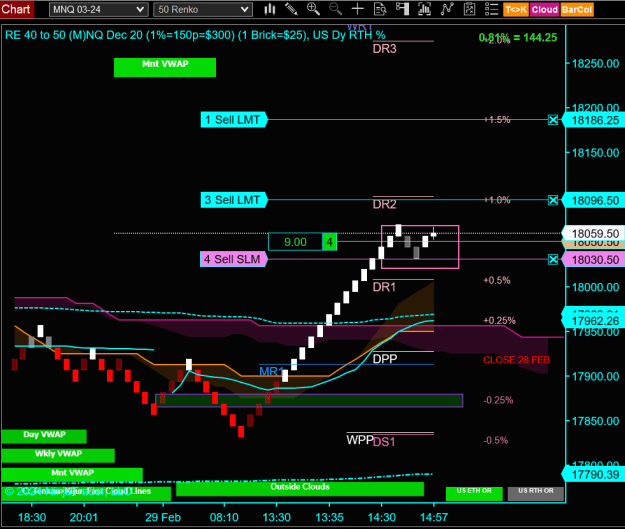
Task: Open the data box icon
Action: click(x=380, y=9)
